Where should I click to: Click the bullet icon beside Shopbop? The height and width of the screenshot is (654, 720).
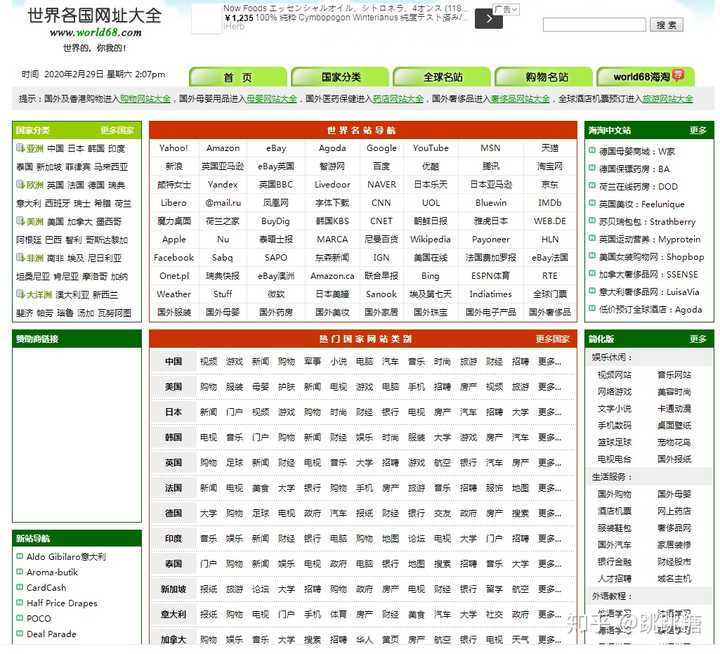coord(592,255)
